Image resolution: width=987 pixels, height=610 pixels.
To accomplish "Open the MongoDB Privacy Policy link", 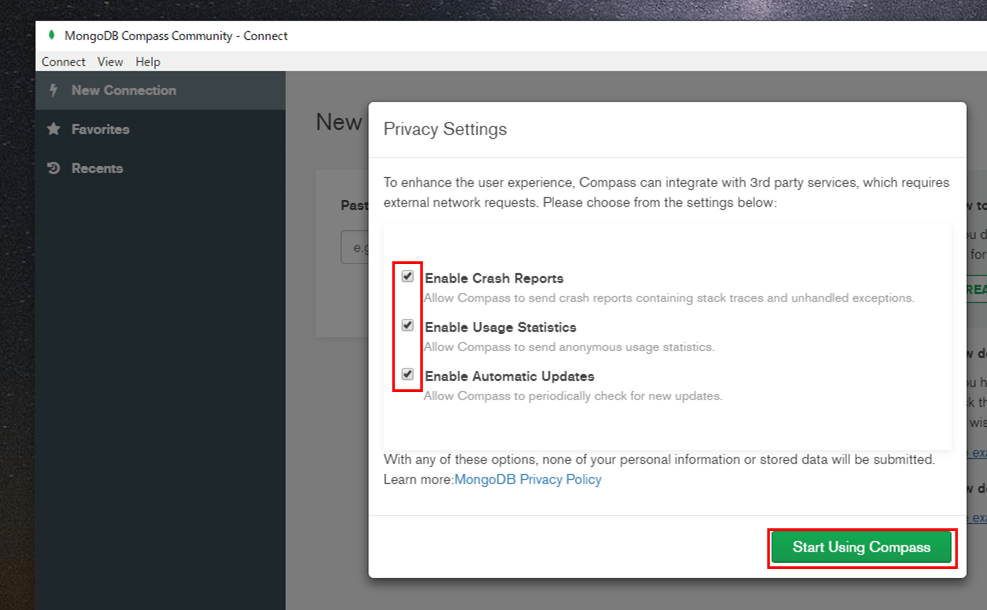I will click(x=528, y=479).
